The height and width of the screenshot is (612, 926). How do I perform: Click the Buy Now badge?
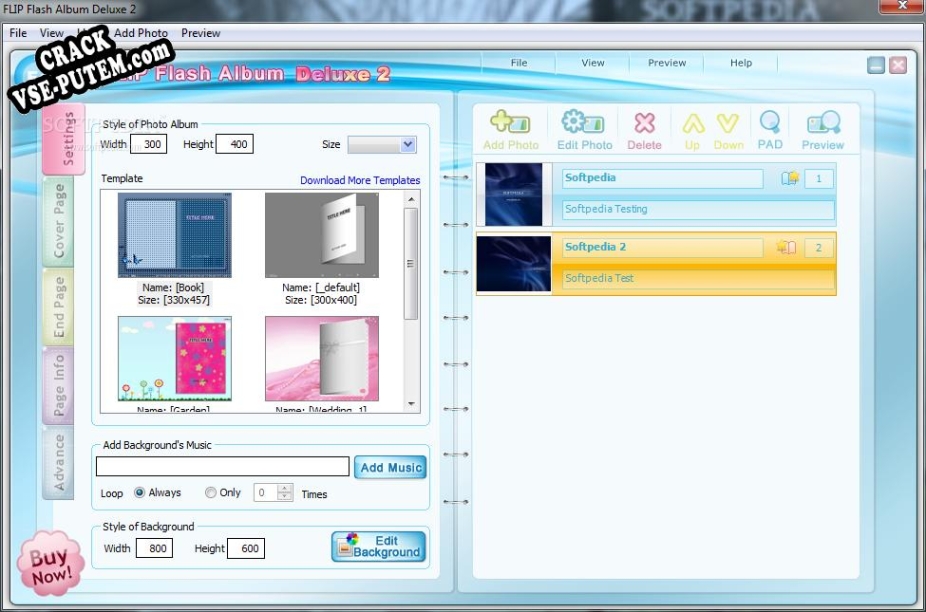click(50, 566)
